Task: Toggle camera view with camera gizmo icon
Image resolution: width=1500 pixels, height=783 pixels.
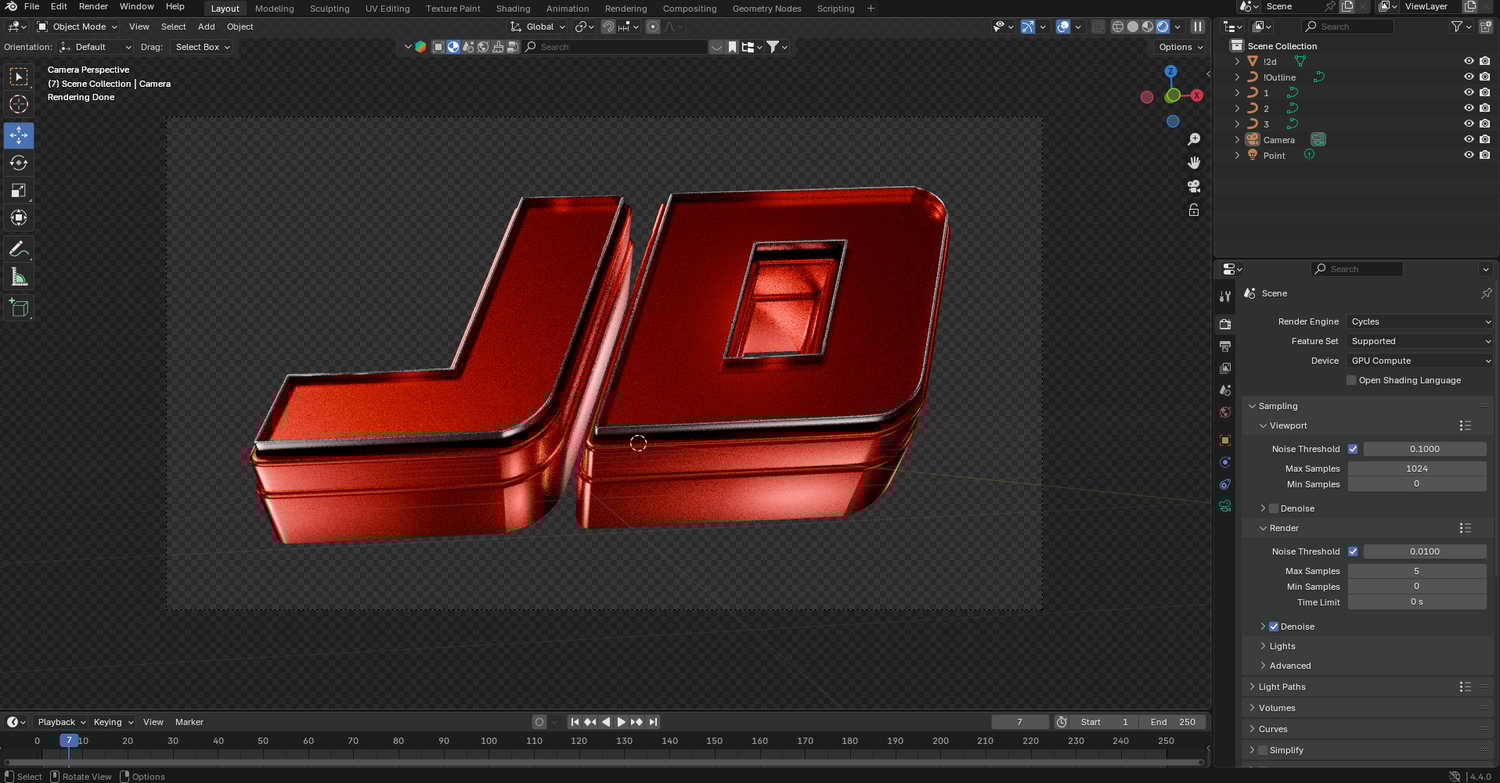Action: point(1193,186)
